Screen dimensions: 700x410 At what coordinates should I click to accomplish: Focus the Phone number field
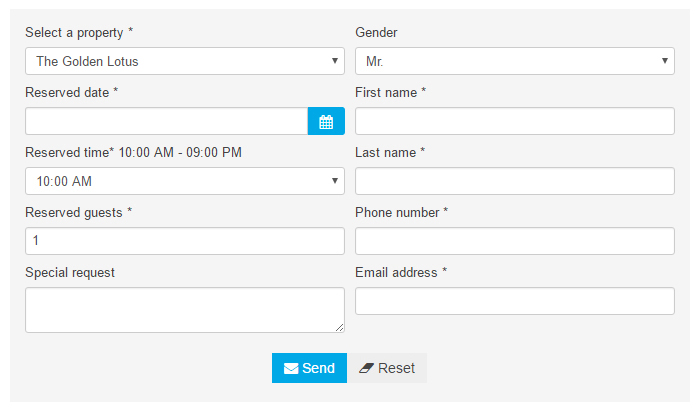coord(514,241)
